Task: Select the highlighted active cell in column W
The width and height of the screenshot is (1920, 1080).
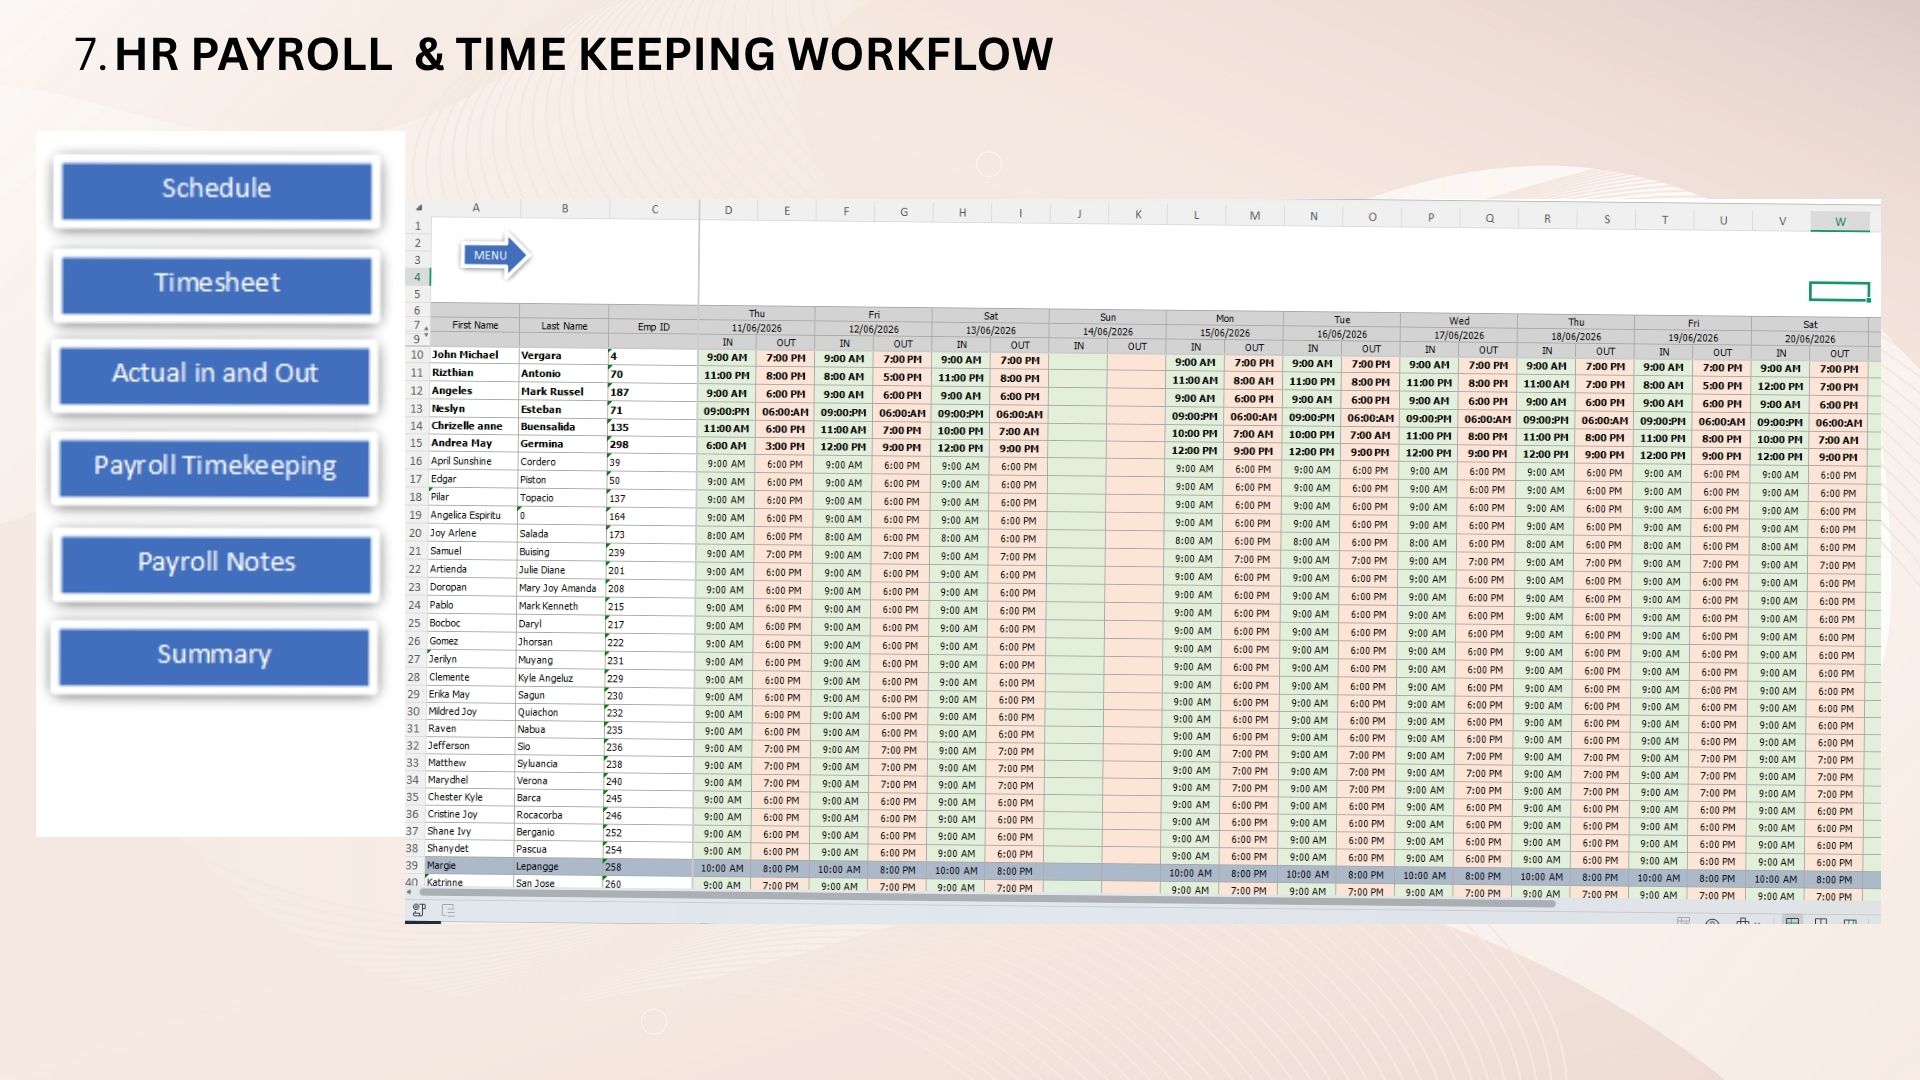Action: [1839, 292]
